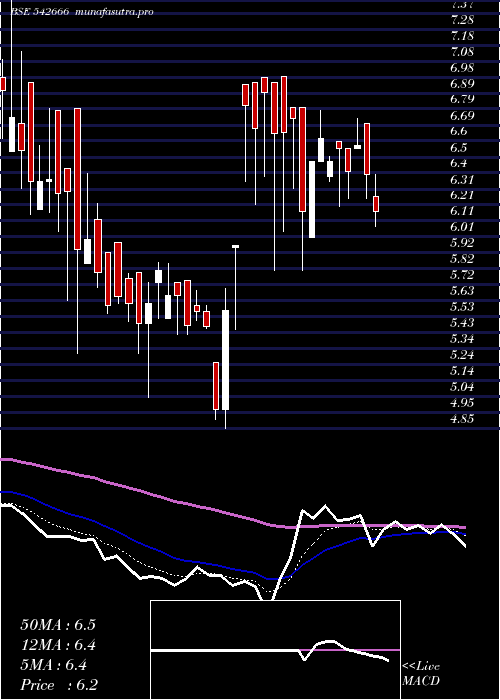Screen dimensions: 500x700
Task: Select the 5.82 price axis label
Action: point(462,259)
